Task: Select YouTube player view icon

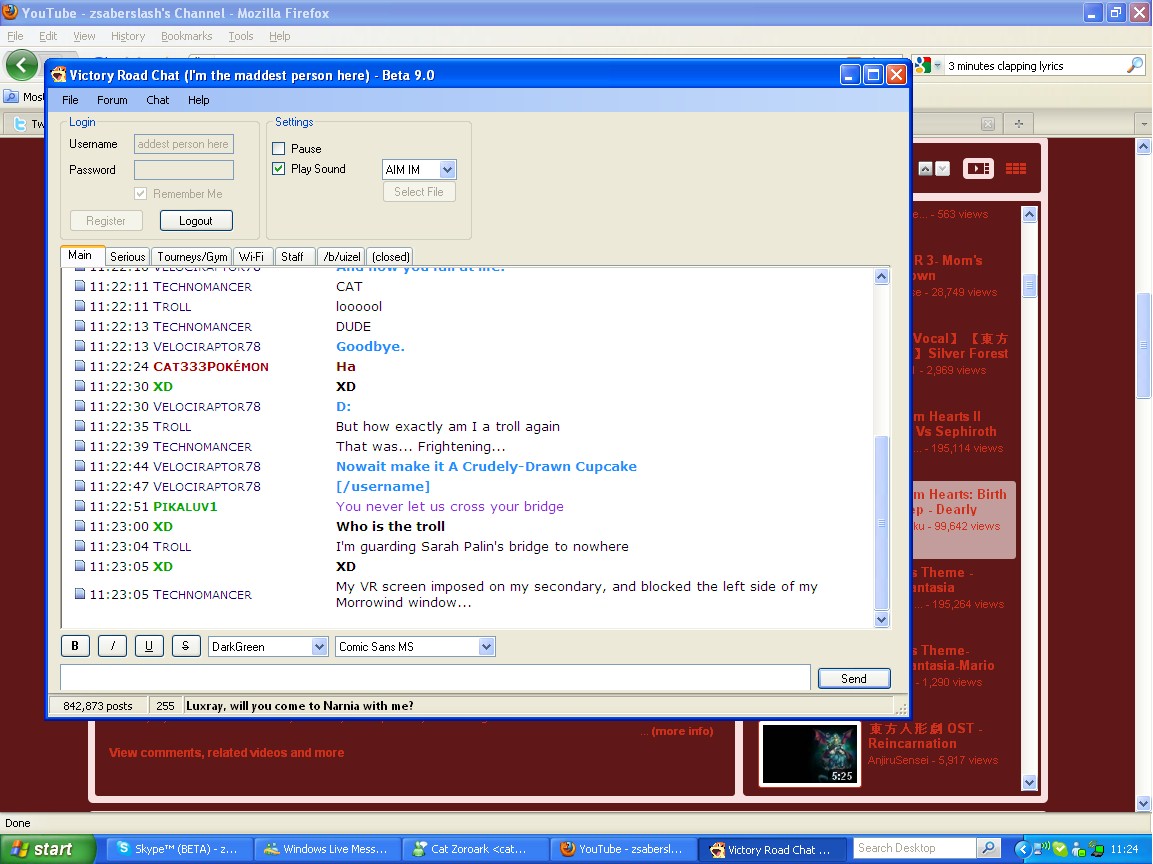Action: click(977, 169)
